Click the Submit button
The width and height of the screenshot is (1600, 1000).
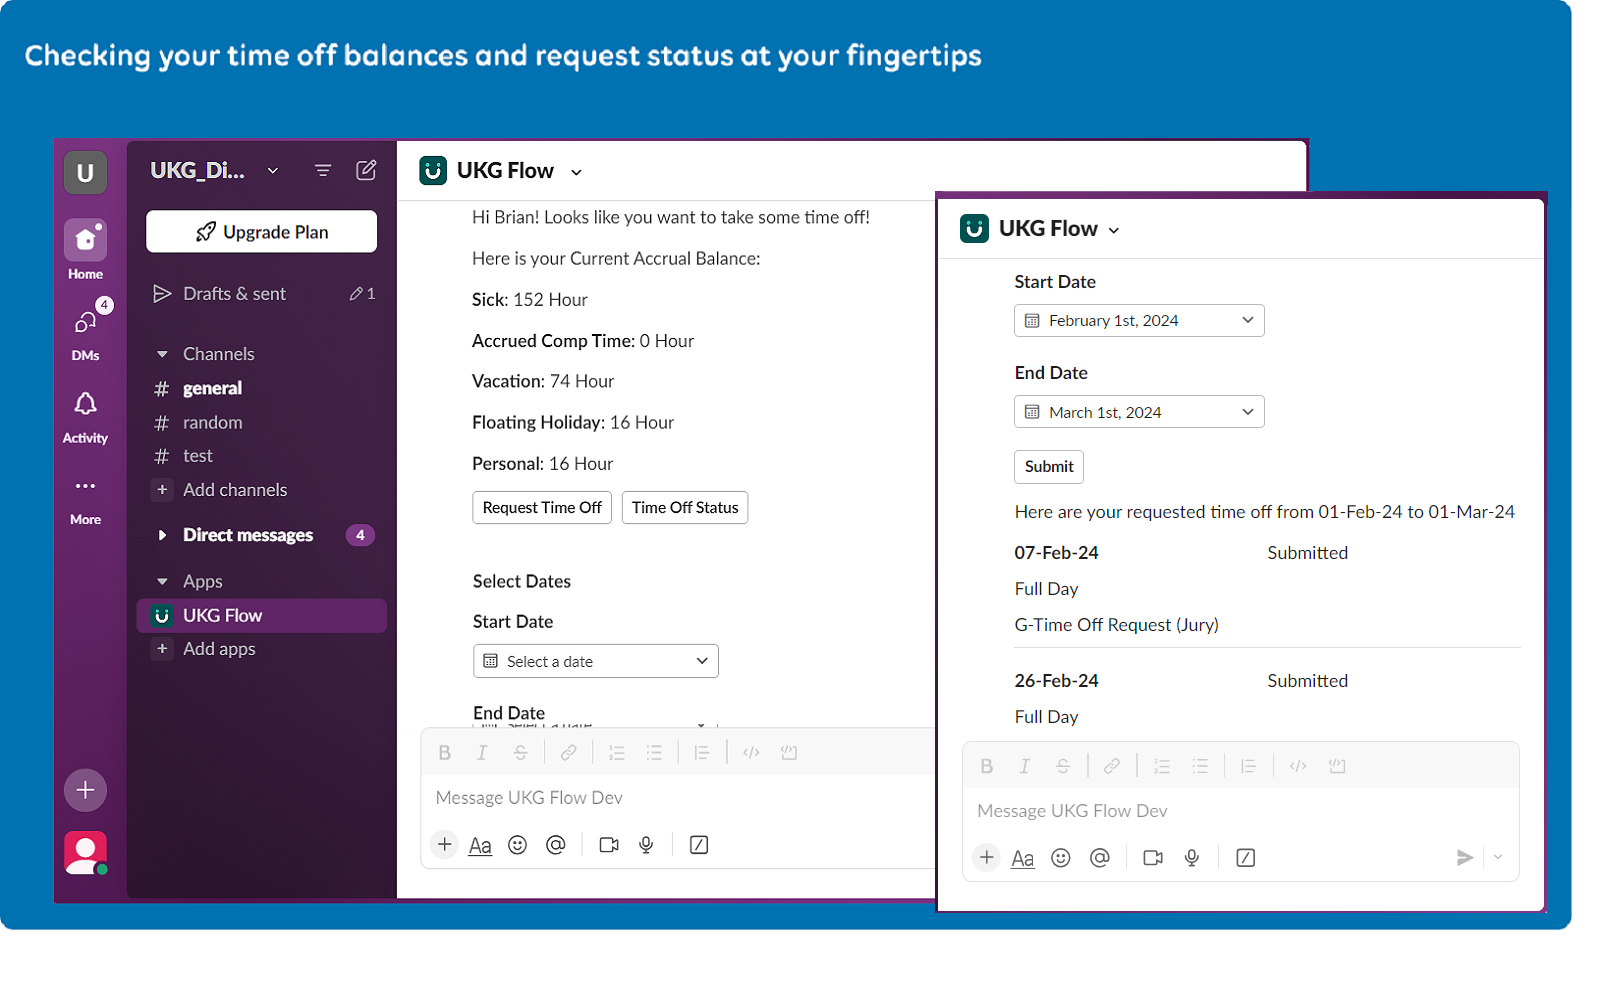(1049, 467)
